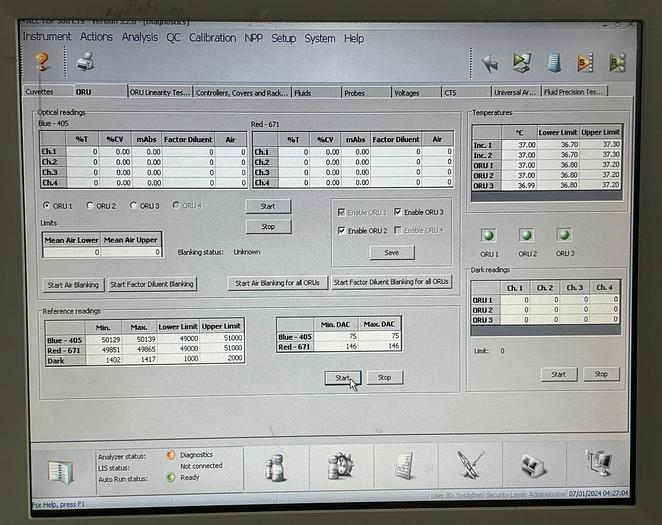Viewport: 662px width, 525px height.
Task: Switch to the Universal Ar... tab
Action: (x=516, y=92)
